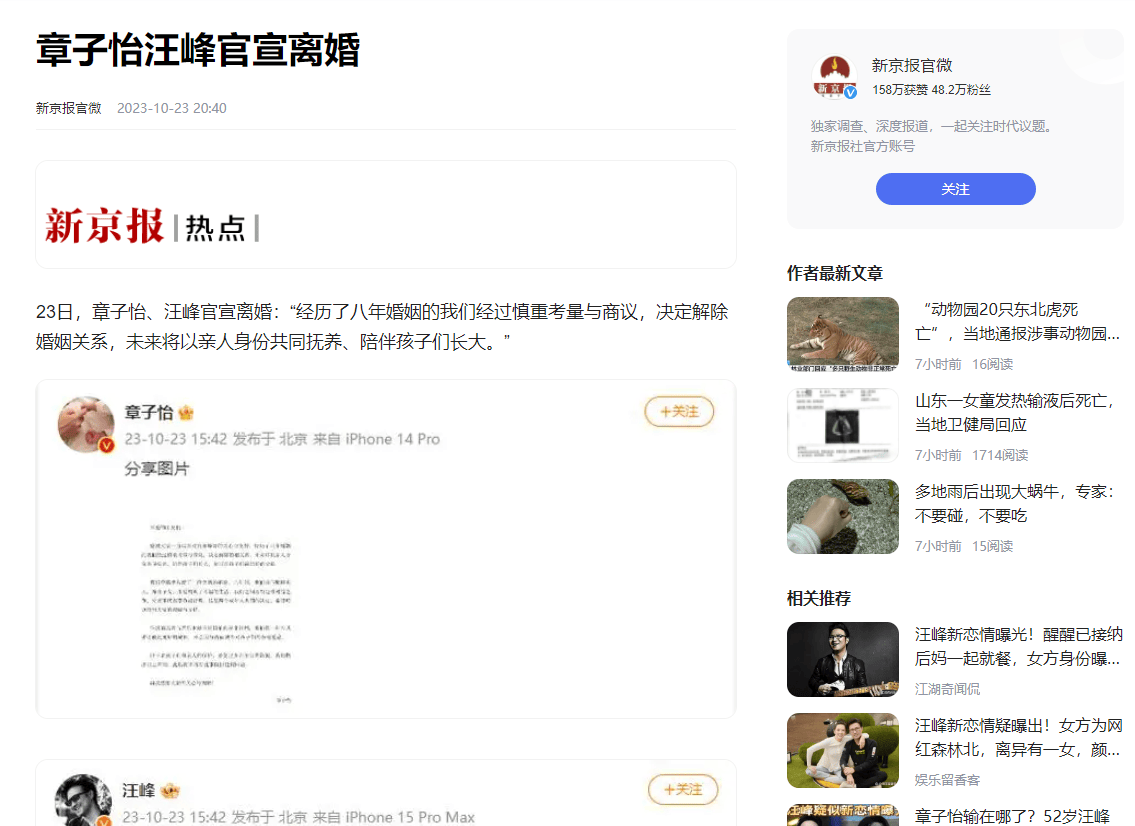The image size is (1135, 826).
Task: Click the tiger thumbnail image
Action: 843,334
